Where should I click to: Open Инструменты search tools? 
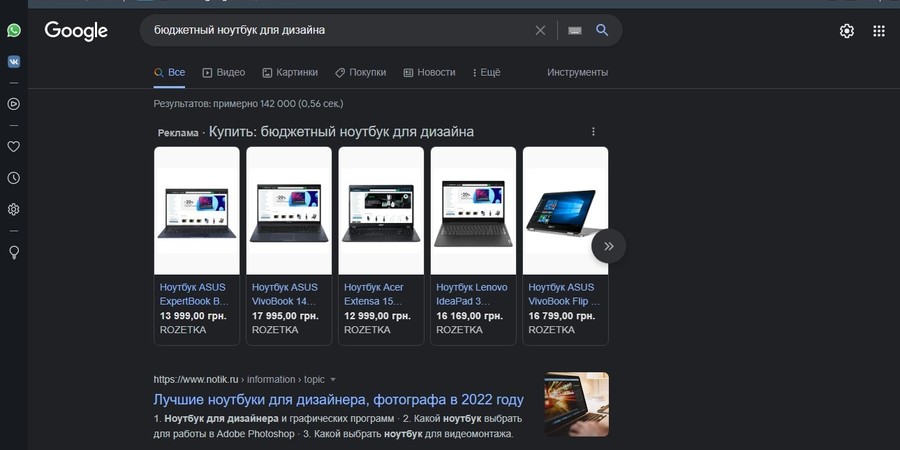tap(577, 72)
